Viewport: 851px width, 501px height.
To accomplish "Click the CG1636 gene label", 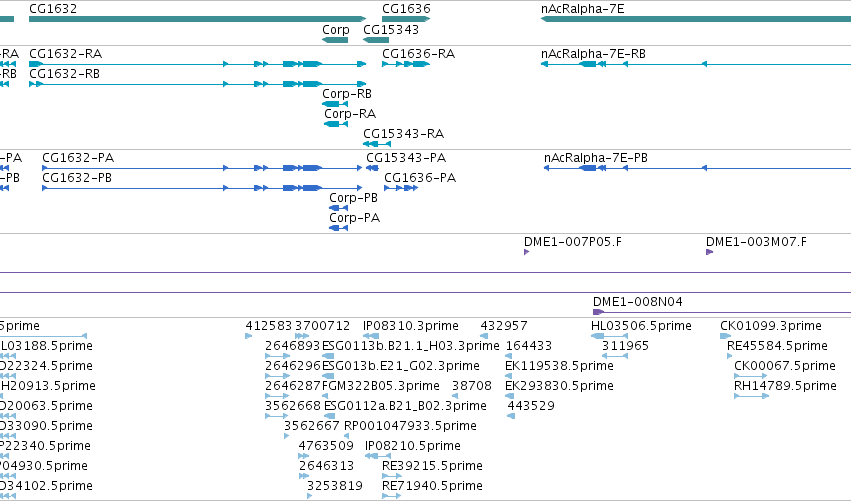I will [407, 9].
